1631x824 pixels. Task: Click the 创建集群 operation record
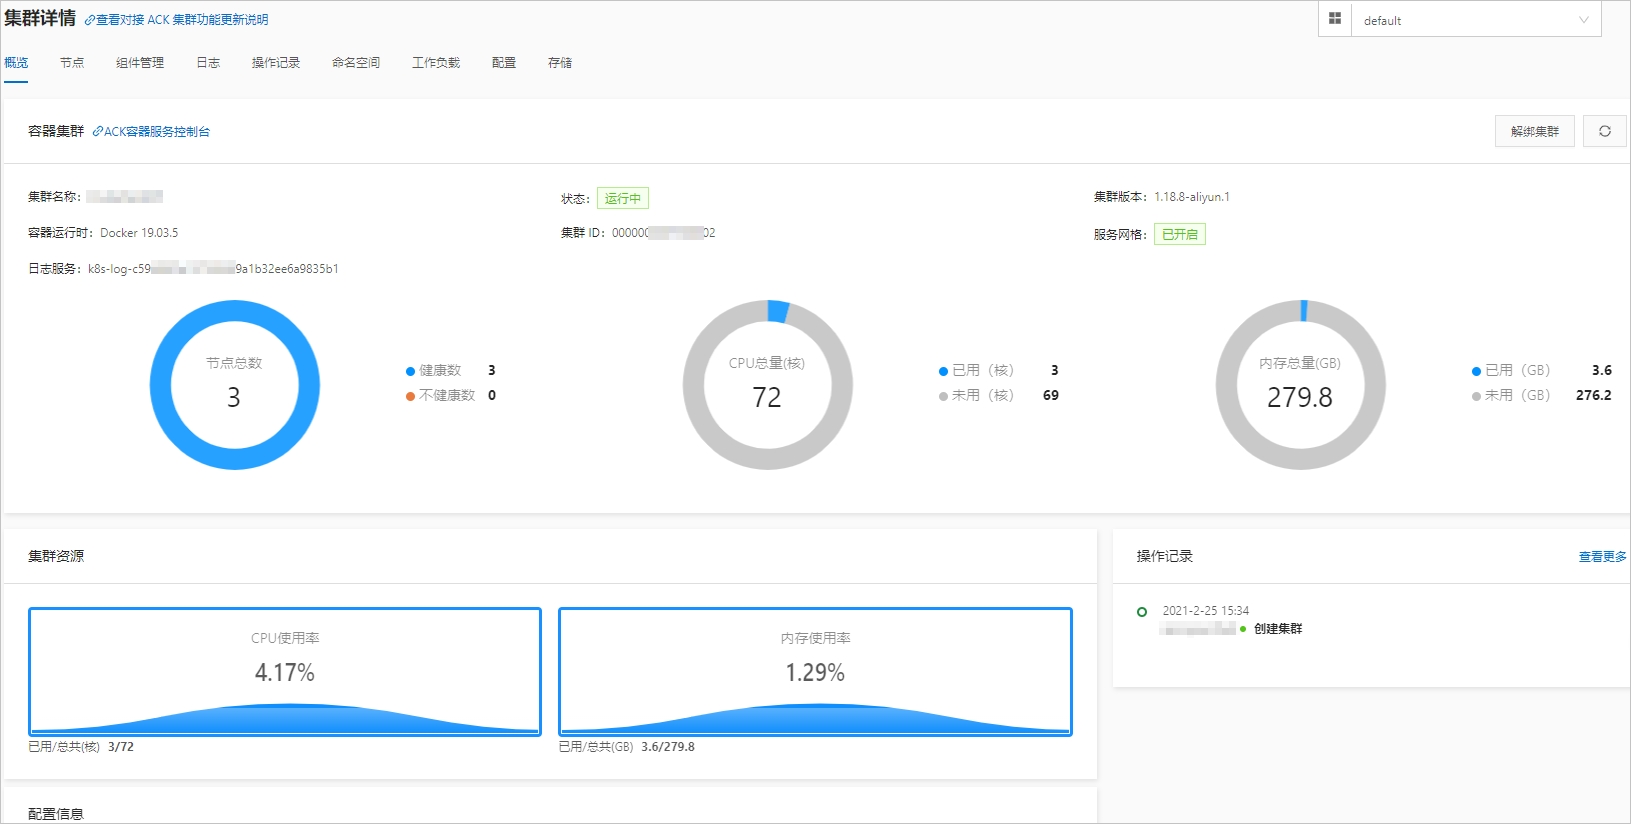[1278, 628]
